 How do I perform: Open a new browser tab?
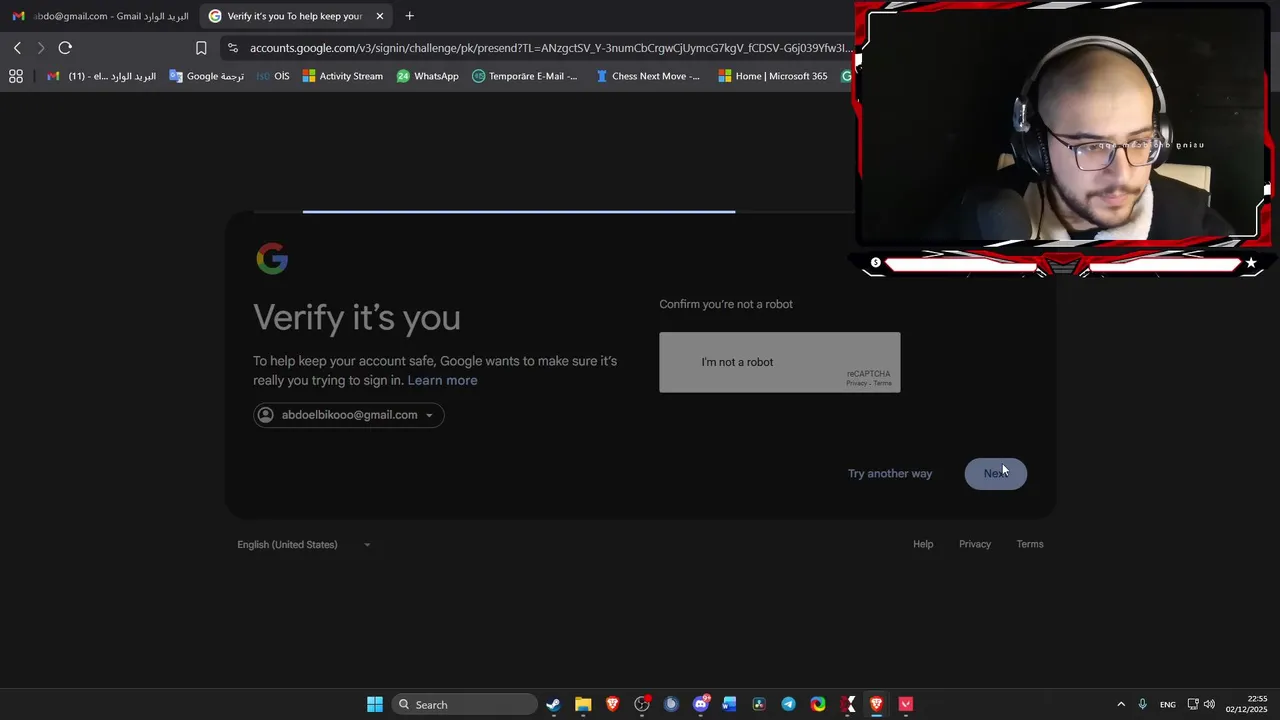pos(409,16)
